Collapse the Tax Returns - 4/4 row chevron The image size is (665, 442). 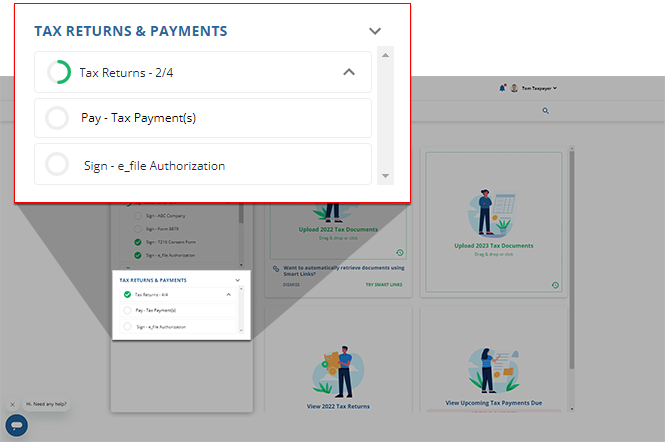[229, 294]
